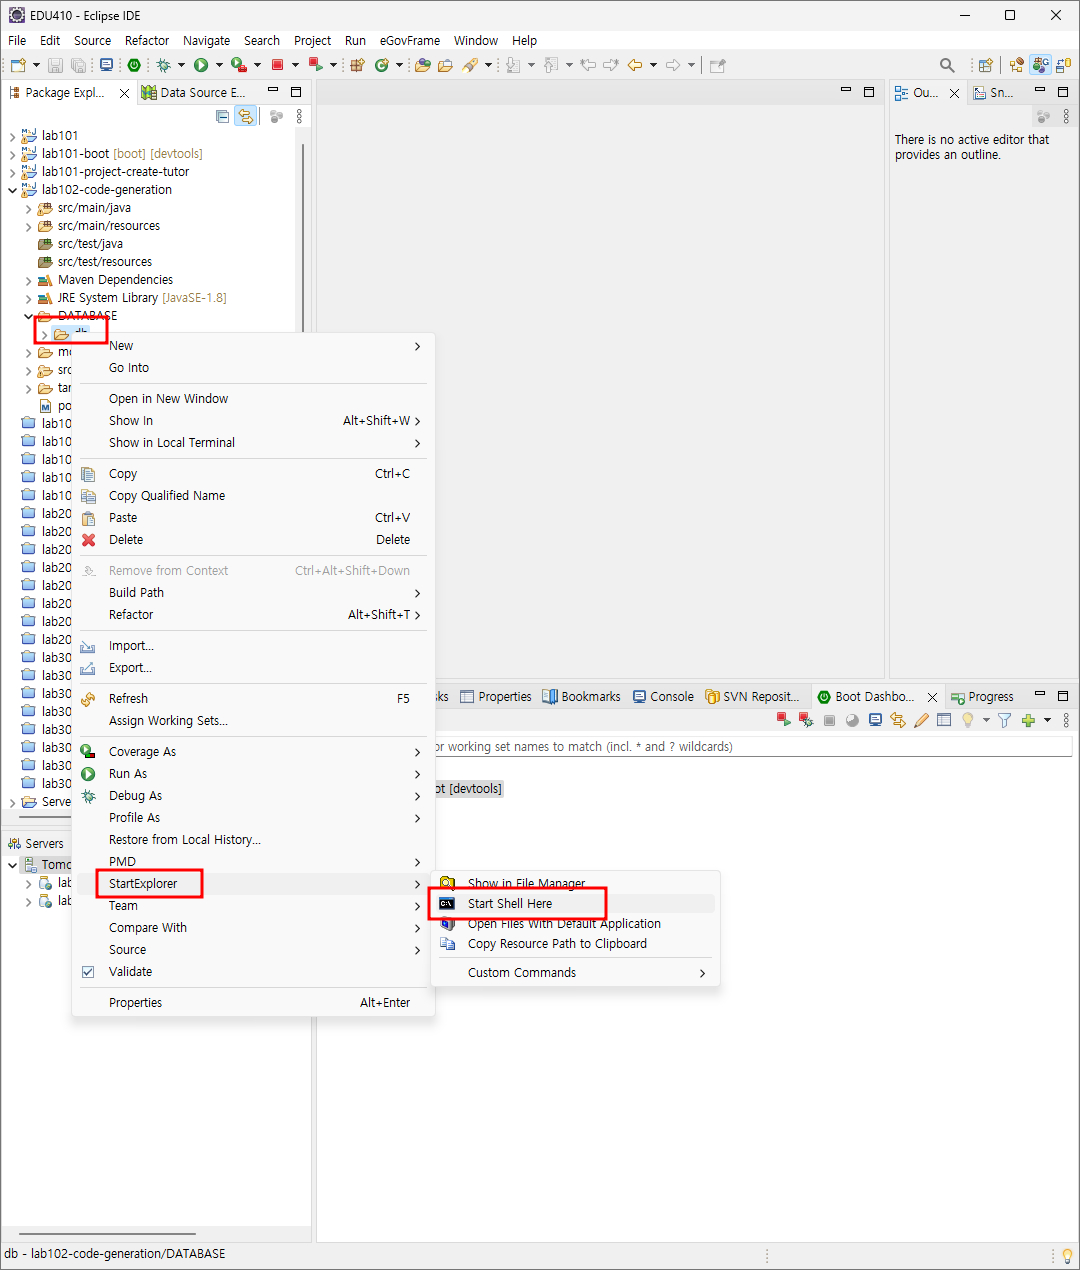
Task: Expand the src/main/java folder
Action: (28, 208)
